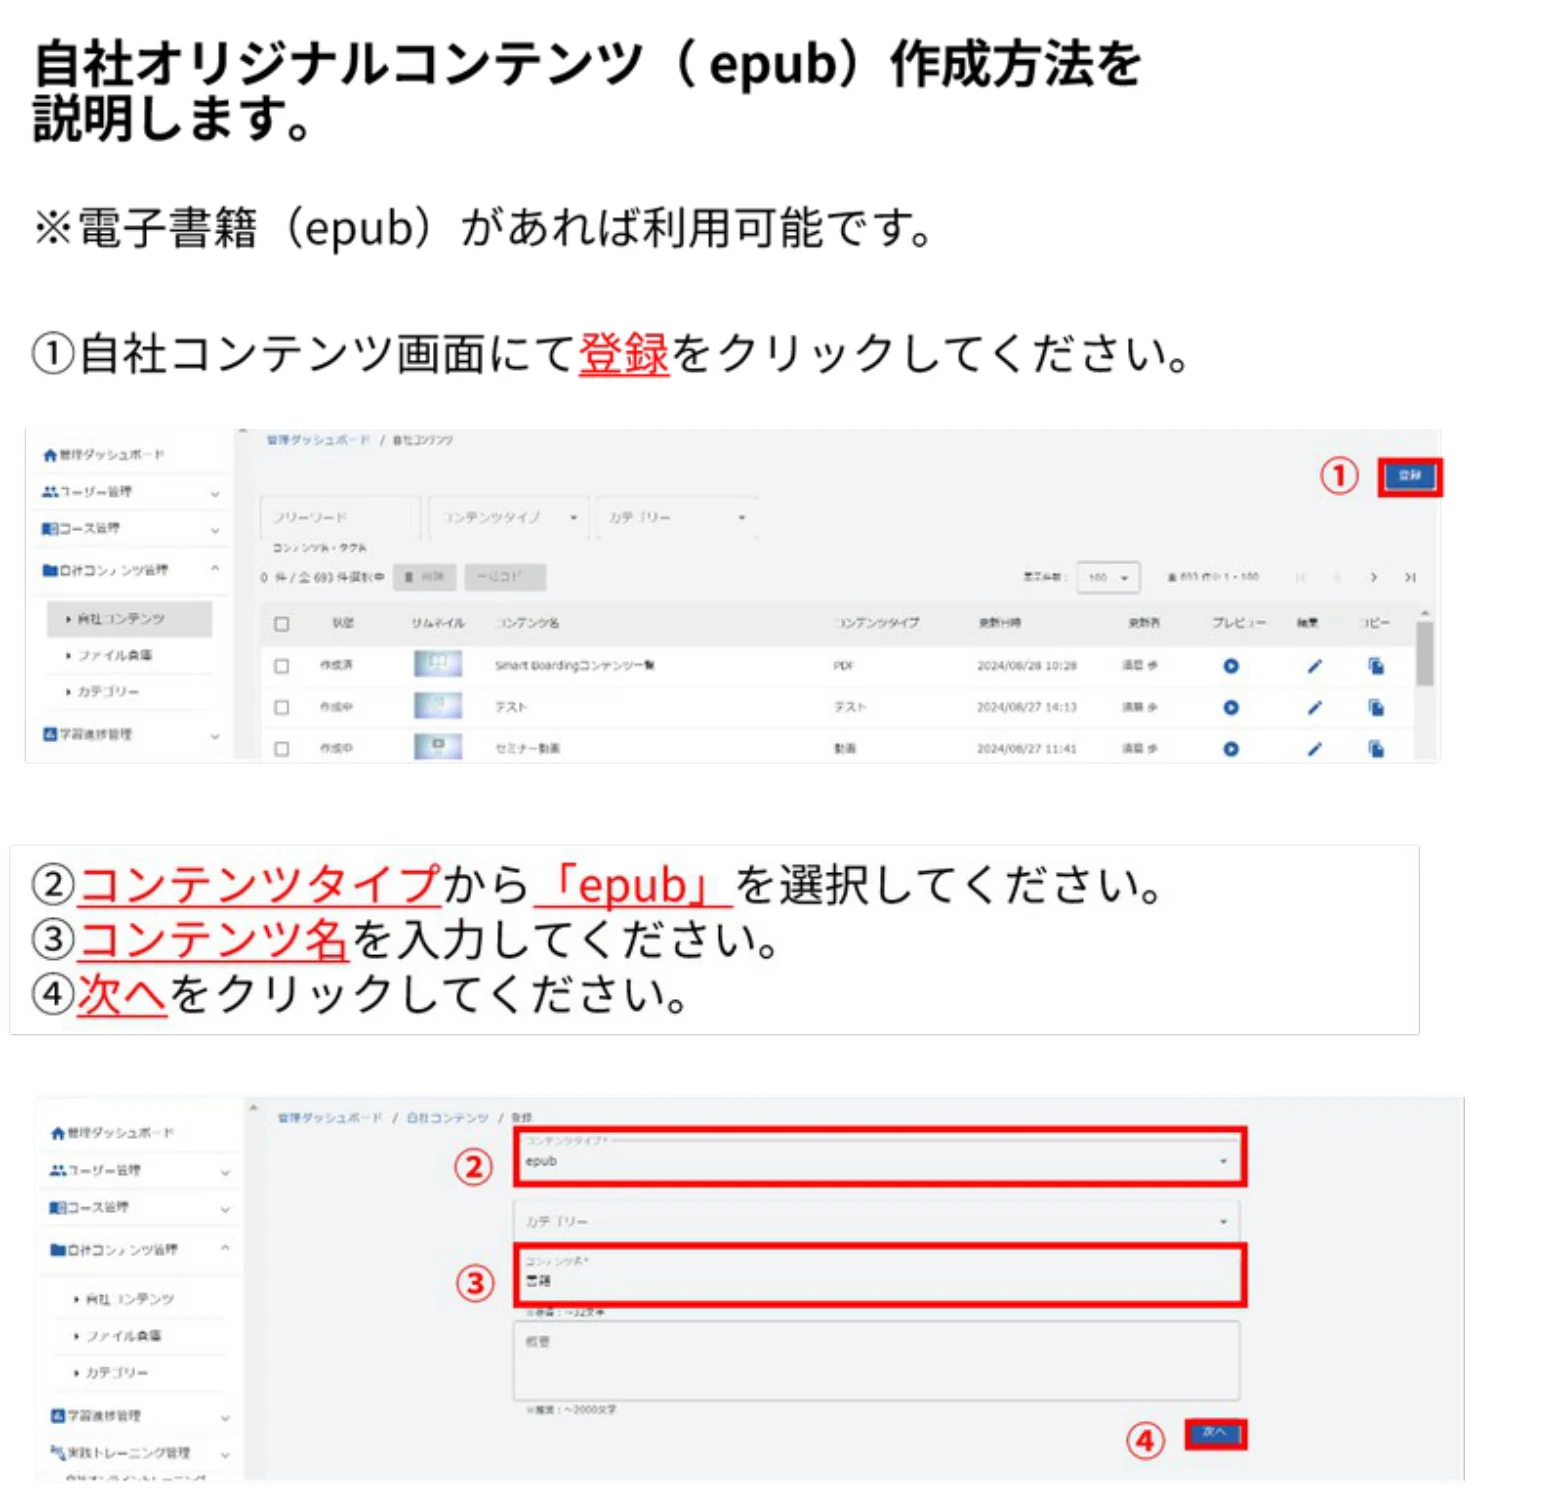Click the blue 次へ button
1549x1489 pixels.
pos(1214,1434)
